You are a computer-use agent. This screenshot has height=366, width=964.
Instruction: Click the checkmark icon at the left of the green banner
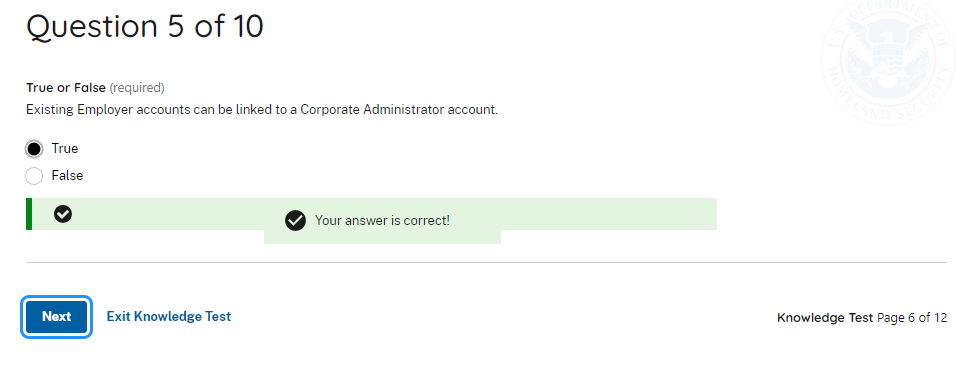[x=63, y=214]
